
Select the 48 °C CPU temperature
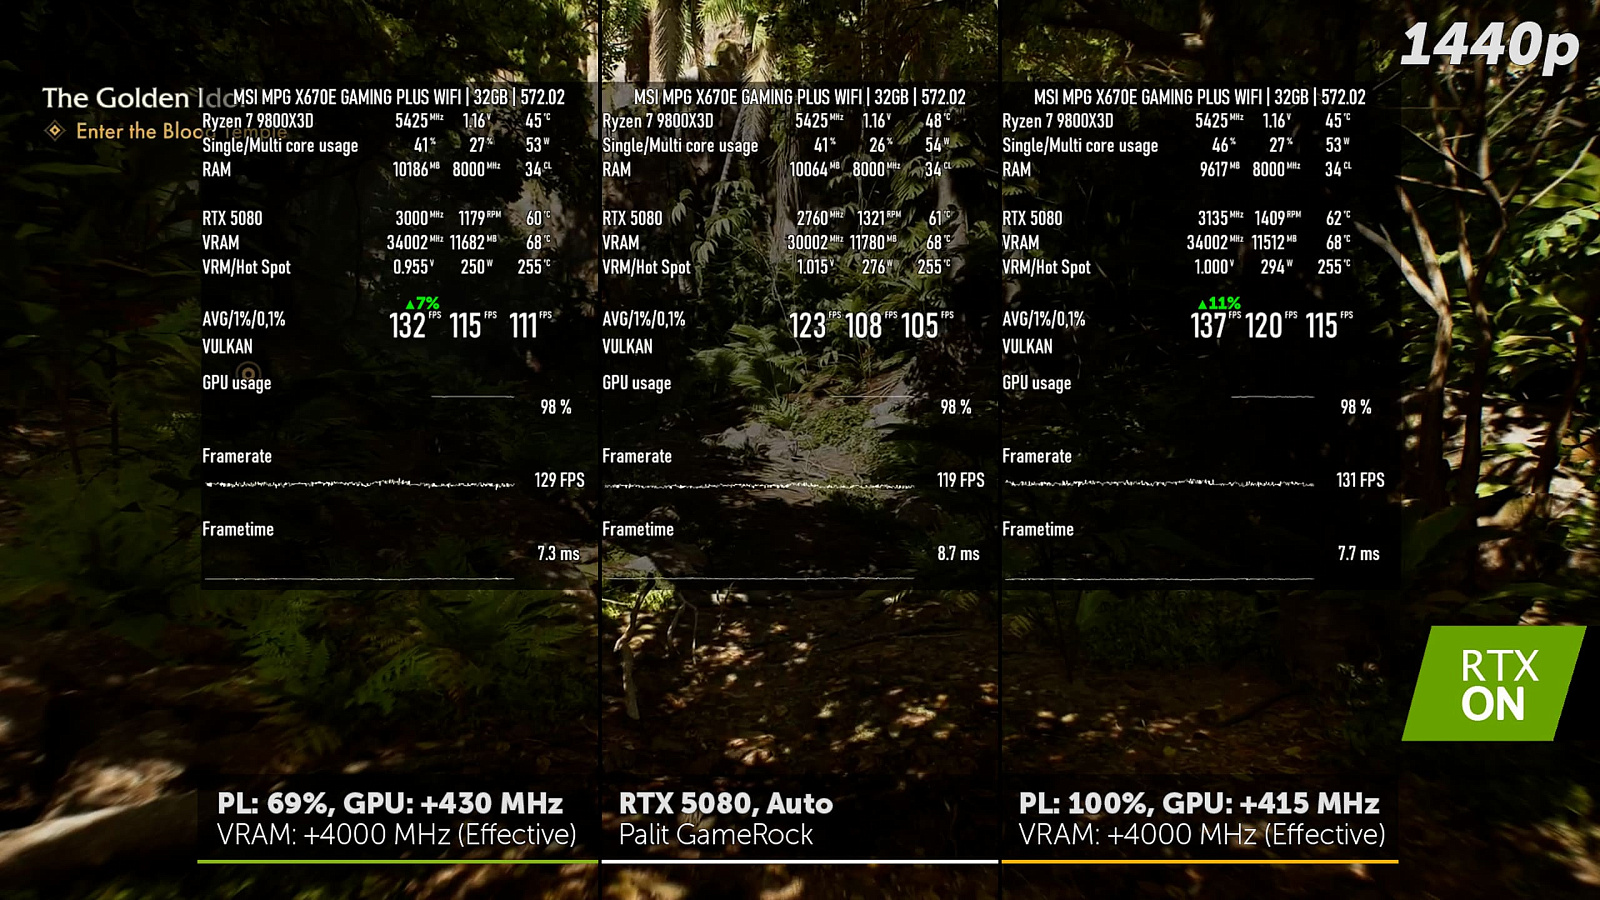click(938, 121)
